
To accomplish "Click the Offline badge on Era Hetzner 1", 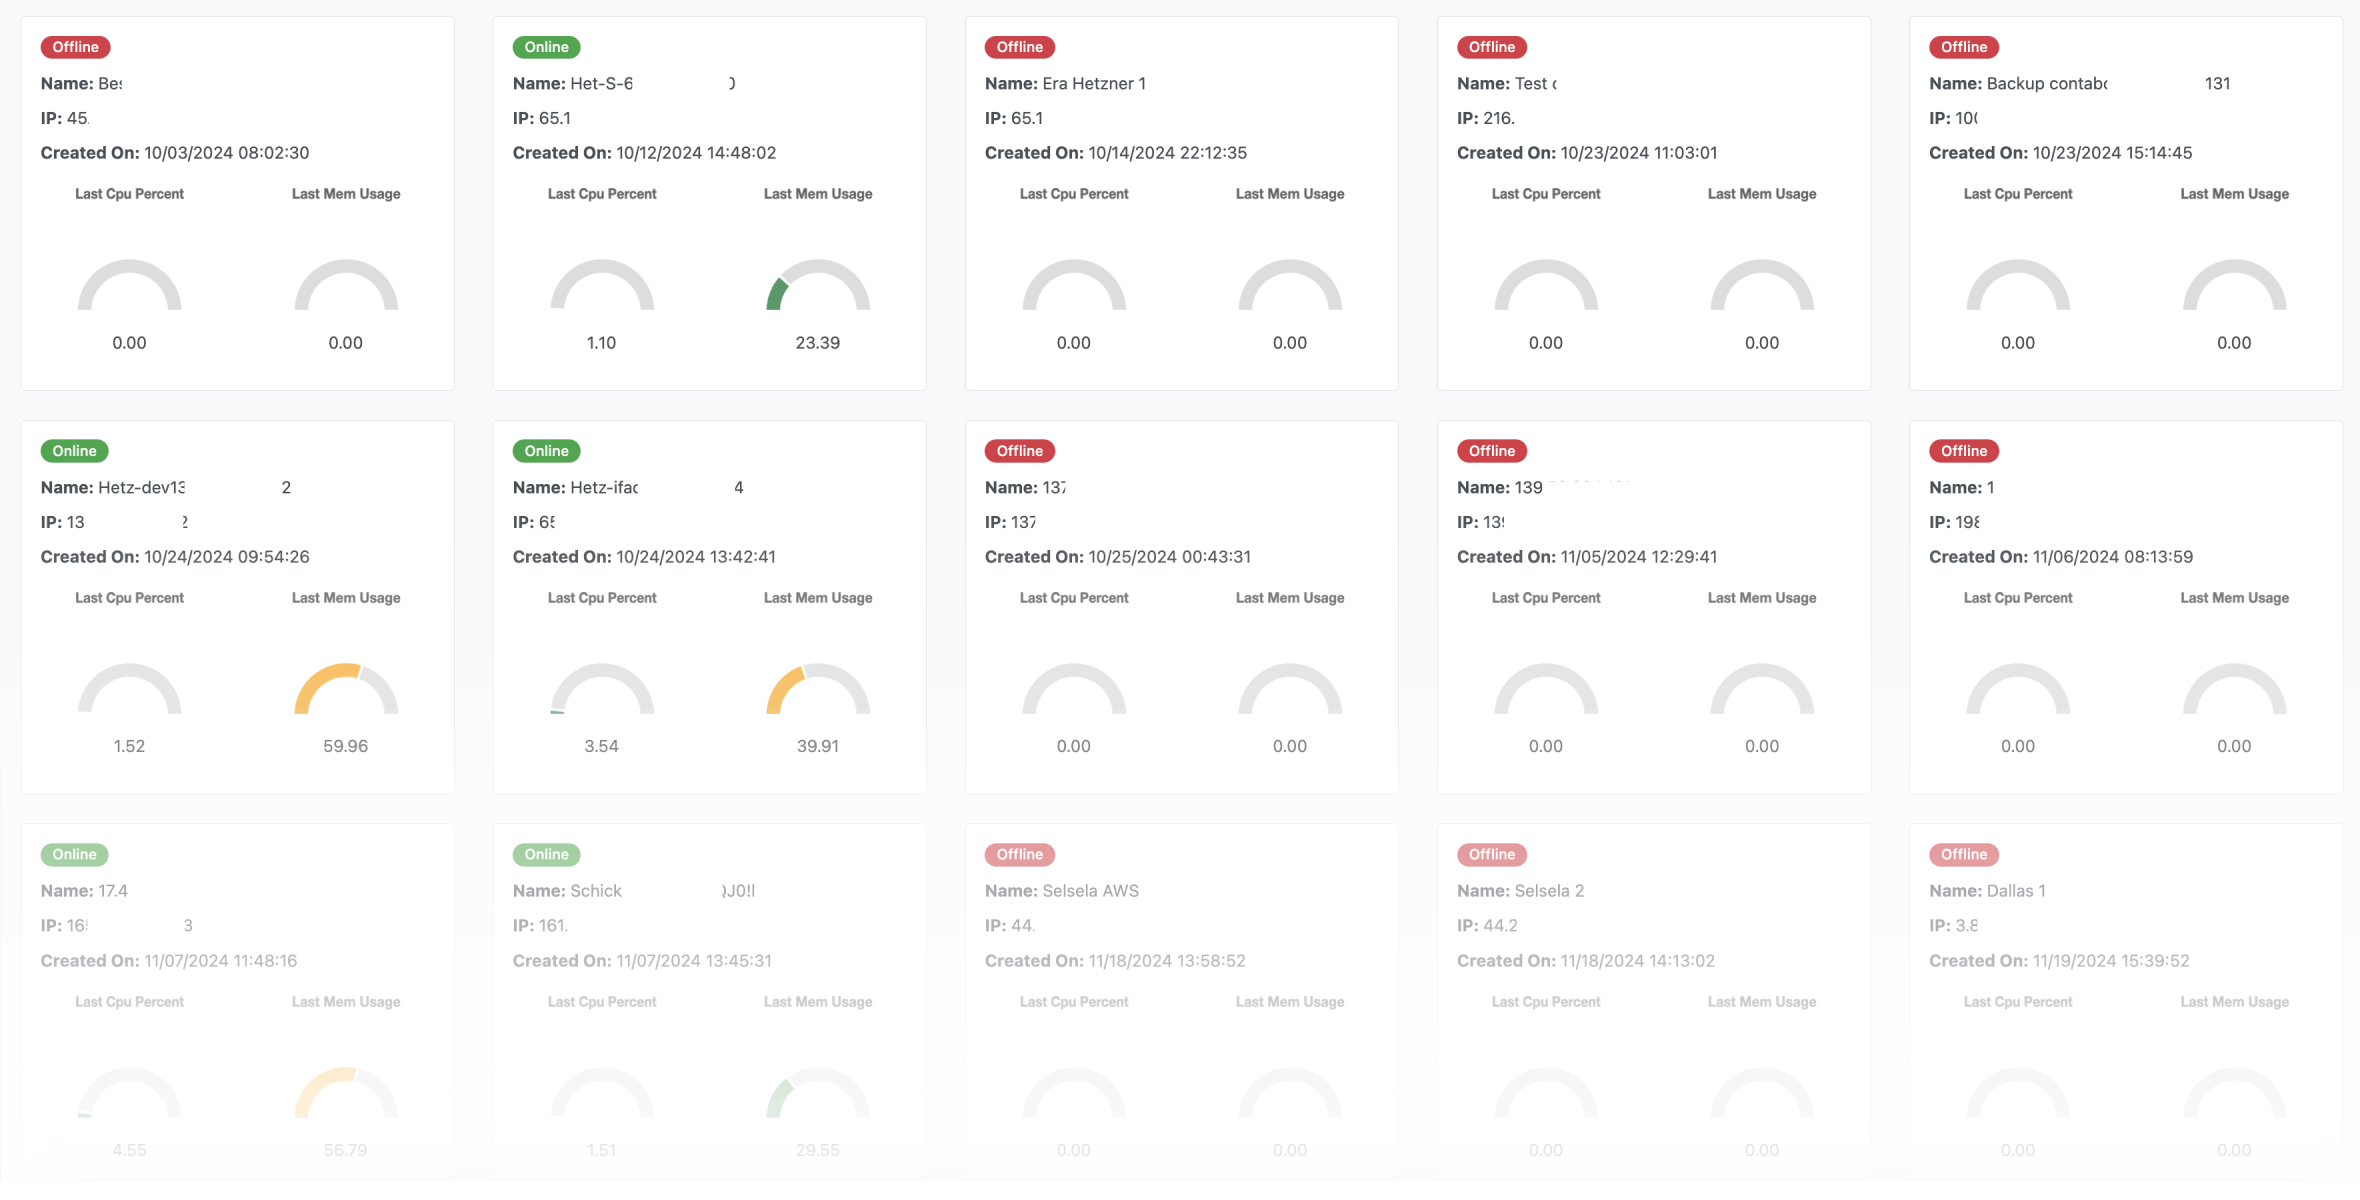I will (x=1019, y=46).
